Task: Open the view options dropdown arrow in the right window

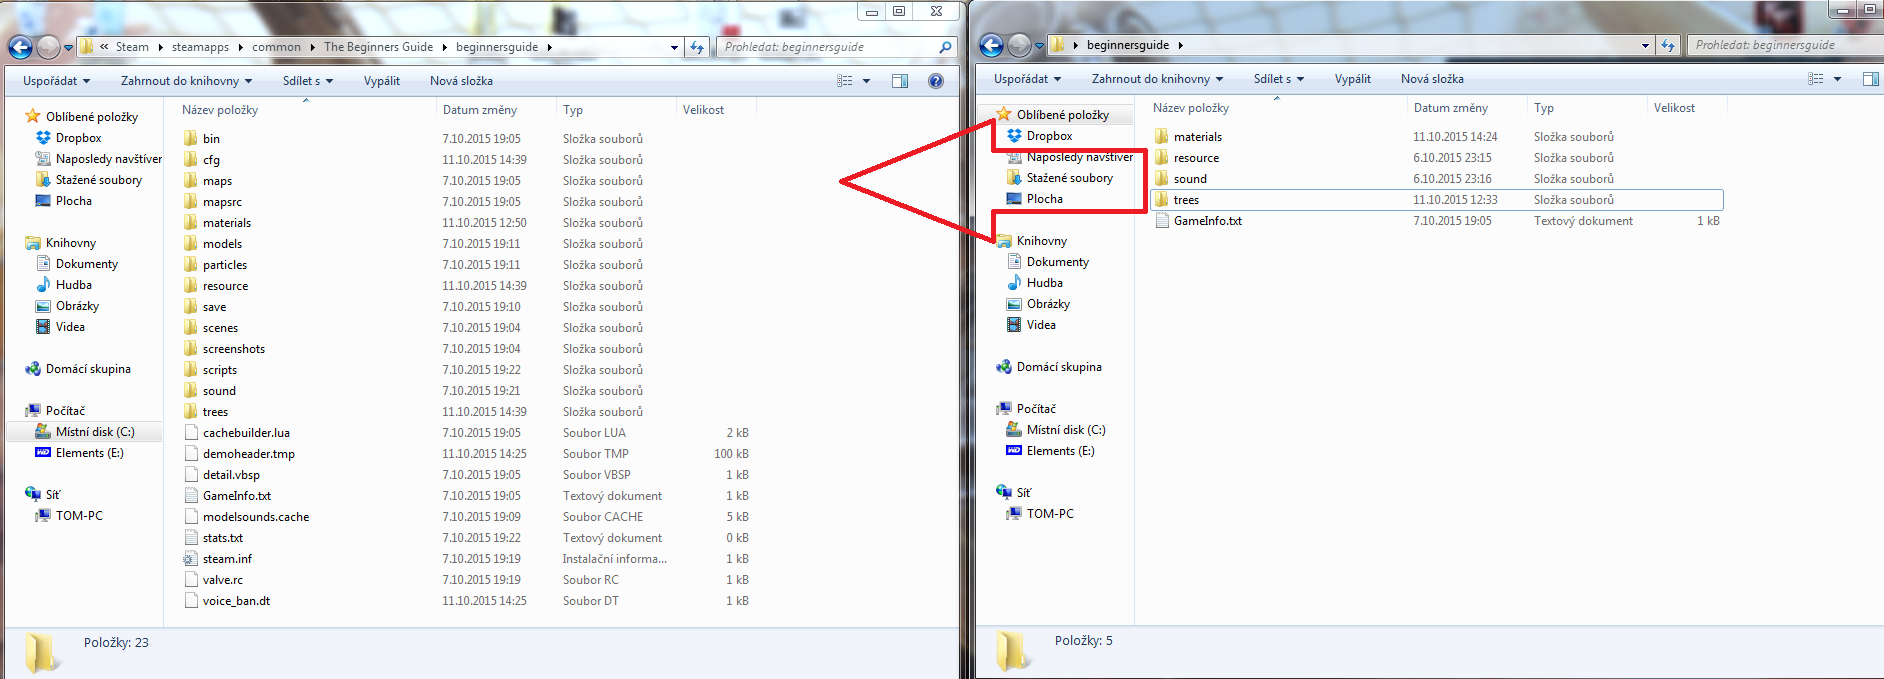Action: 1837,79
